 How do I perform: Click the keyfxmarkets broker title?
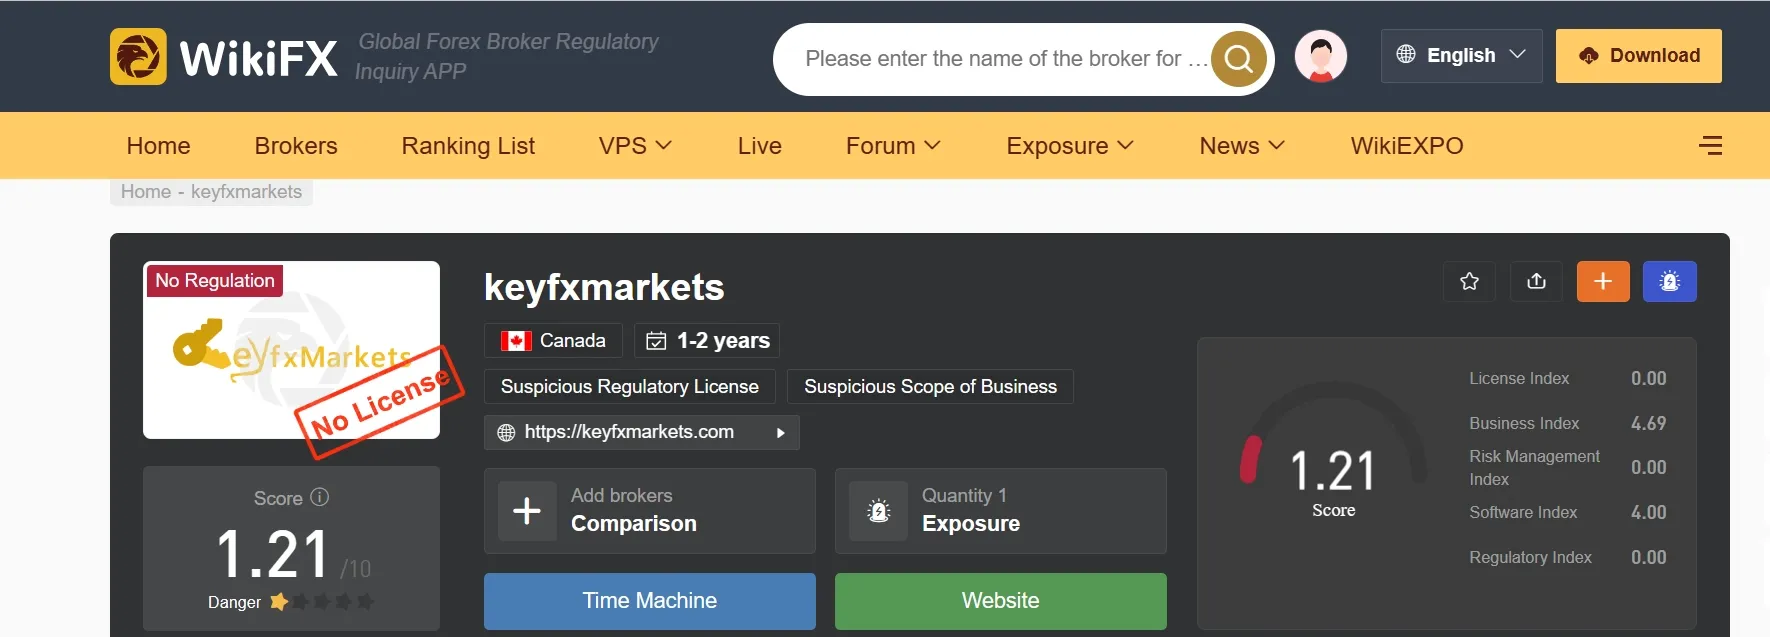[604, 287]
